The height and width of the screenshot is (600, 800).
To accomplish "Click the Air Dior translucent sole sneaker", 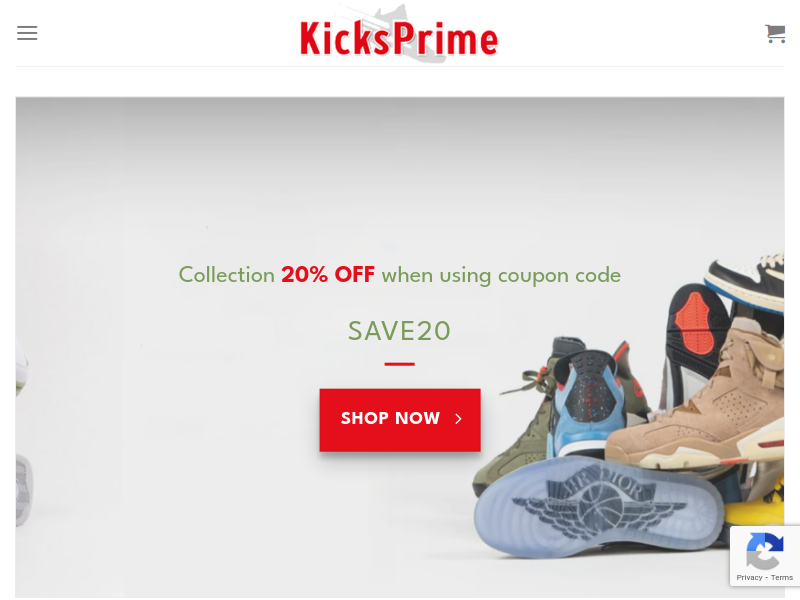I will [x=597, y=505].
